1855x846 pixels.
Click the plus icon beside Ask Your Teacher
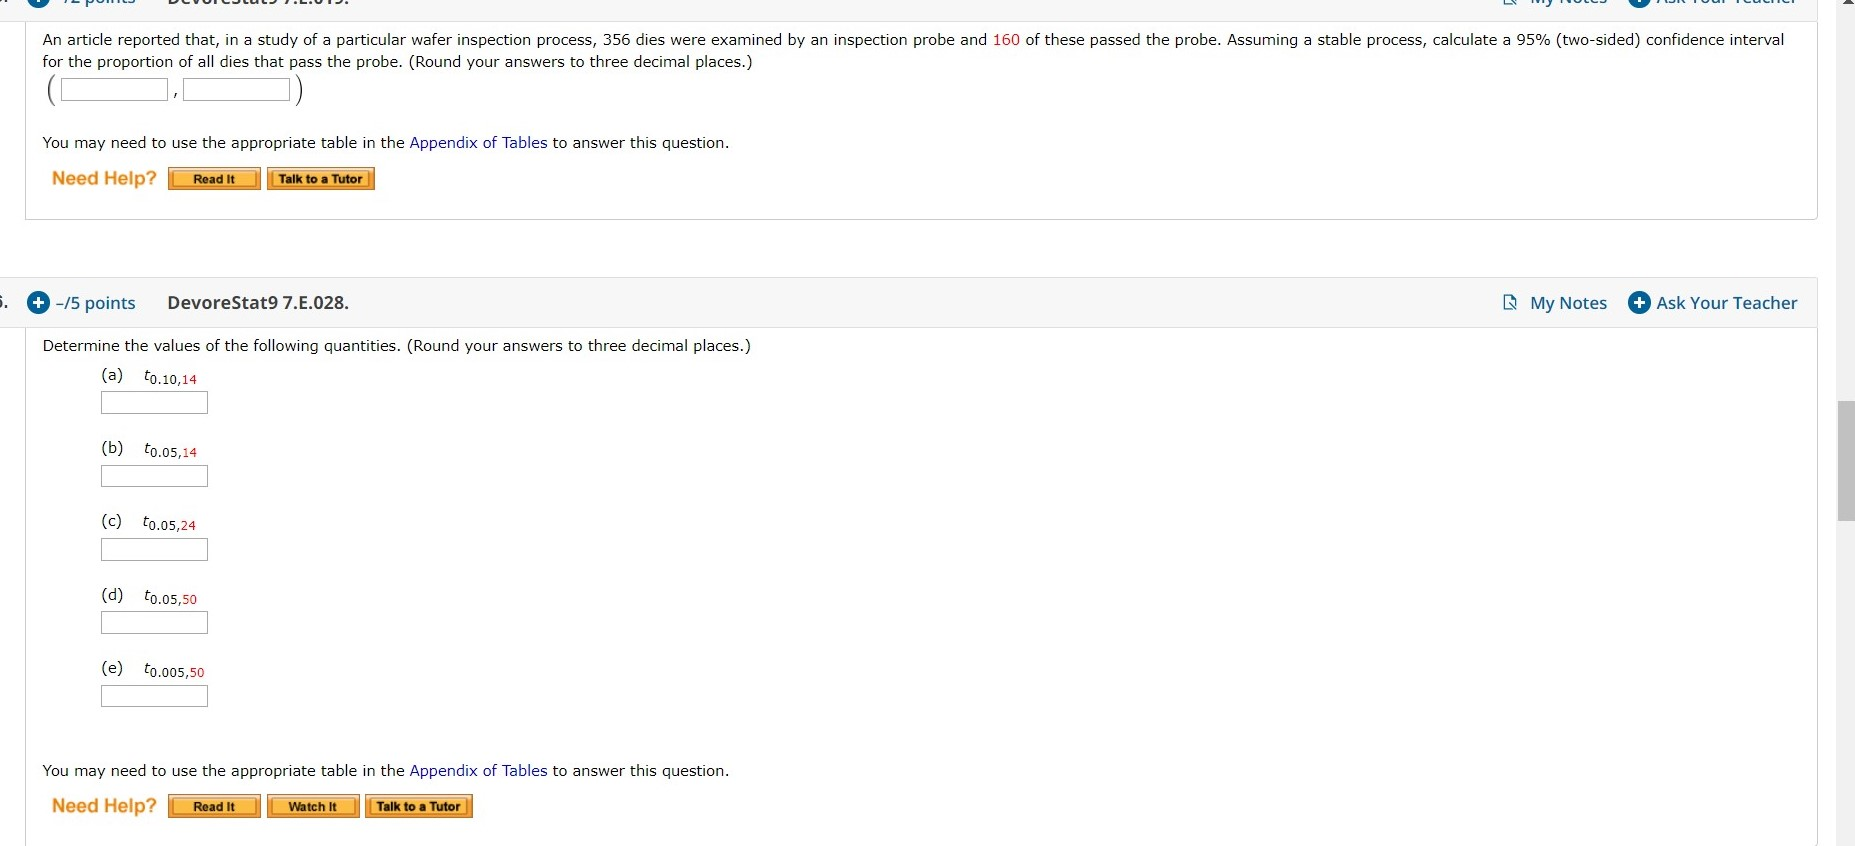(1639, 303)
